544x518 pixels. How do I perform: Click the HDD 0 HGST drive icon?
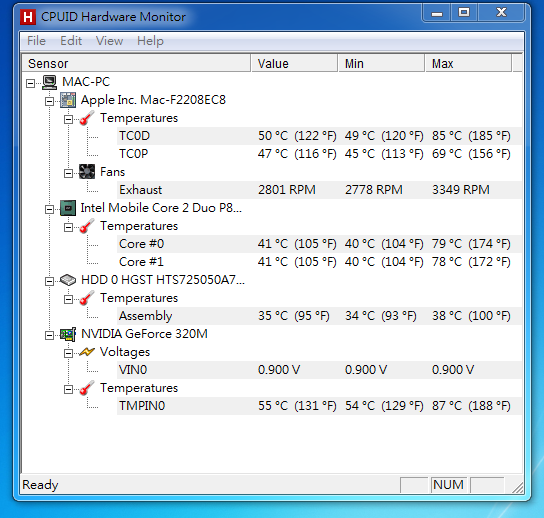point(68,280)
